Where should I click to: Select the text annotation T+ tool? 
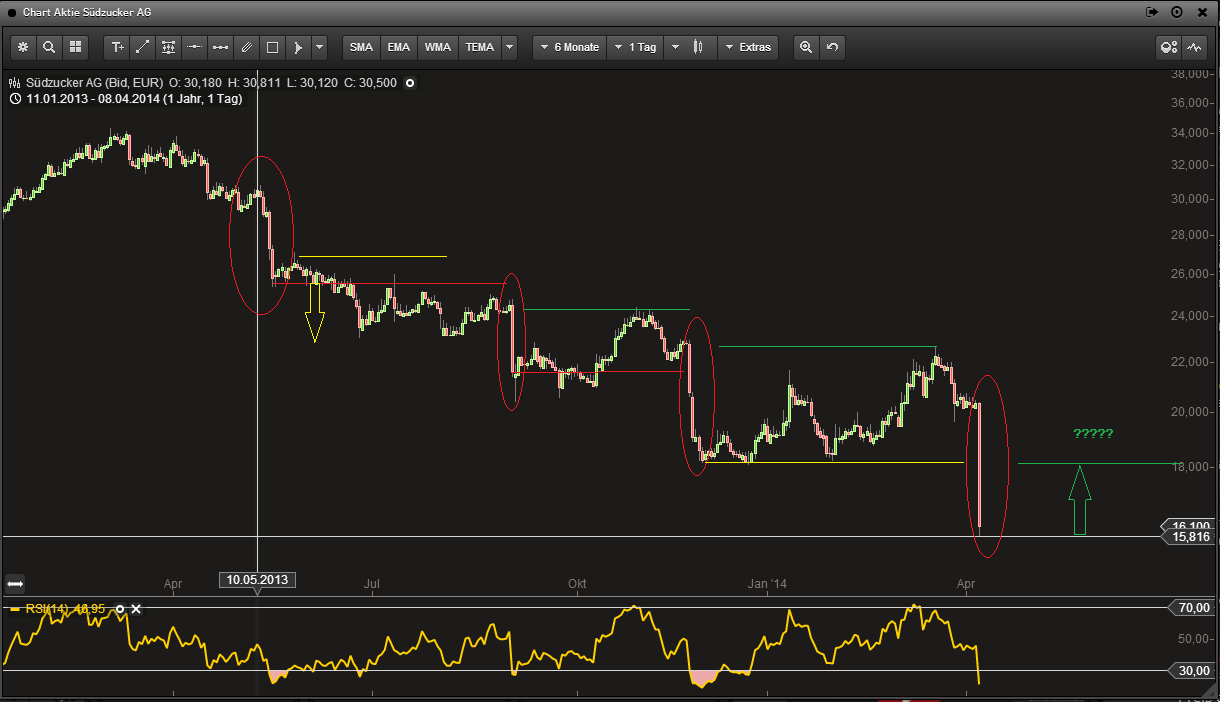click(x=118, y=47)
